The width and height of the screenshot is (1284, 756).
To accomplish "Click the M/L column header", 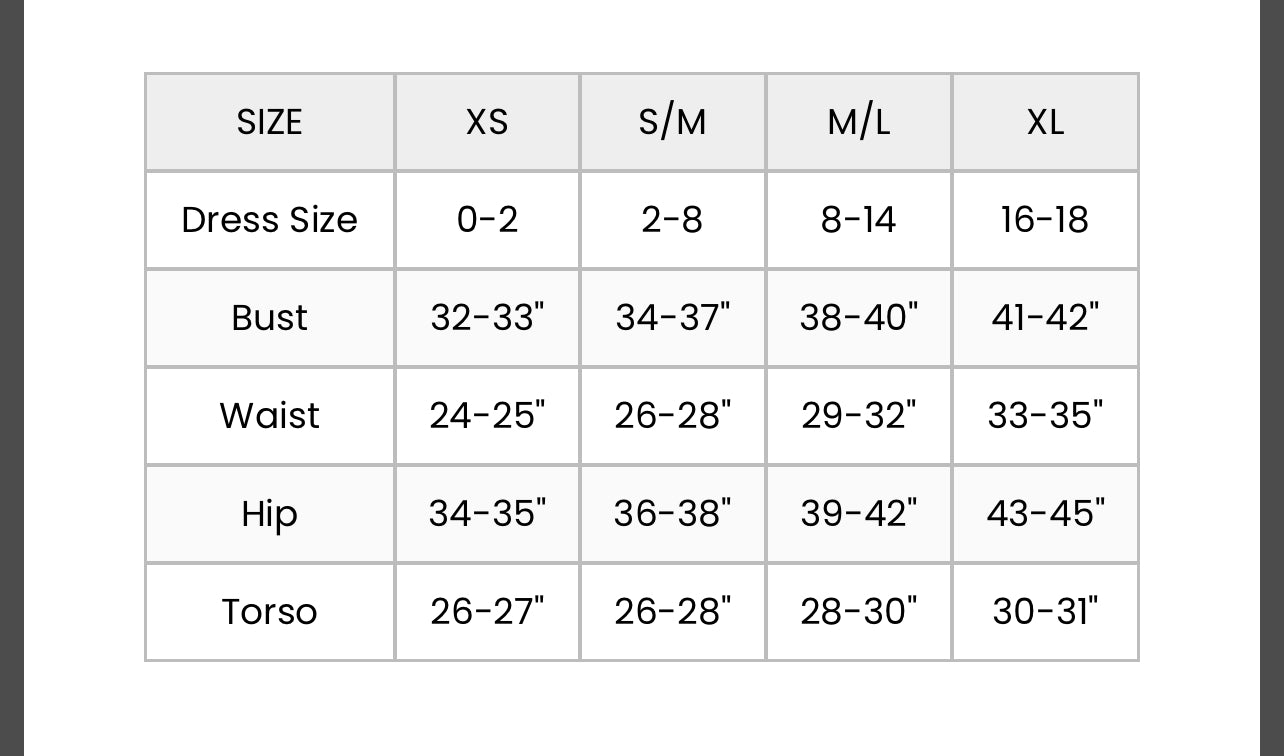I will tap(859, 122).
